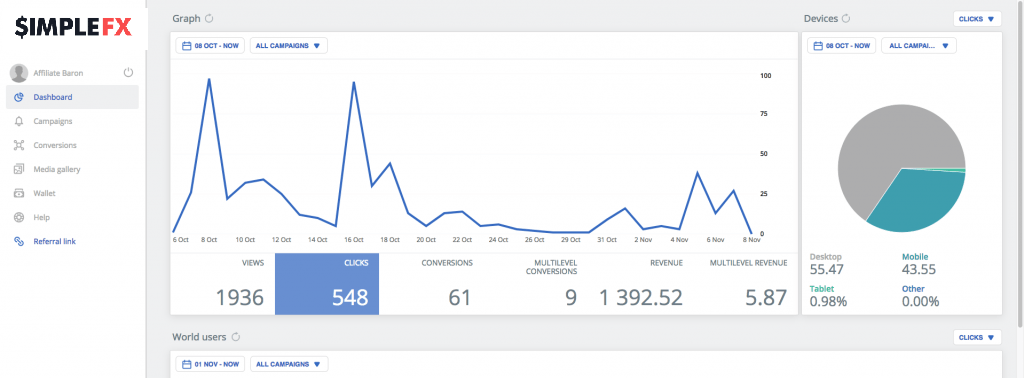
Task: Click the power logout icon
Action: pos(128,72)
